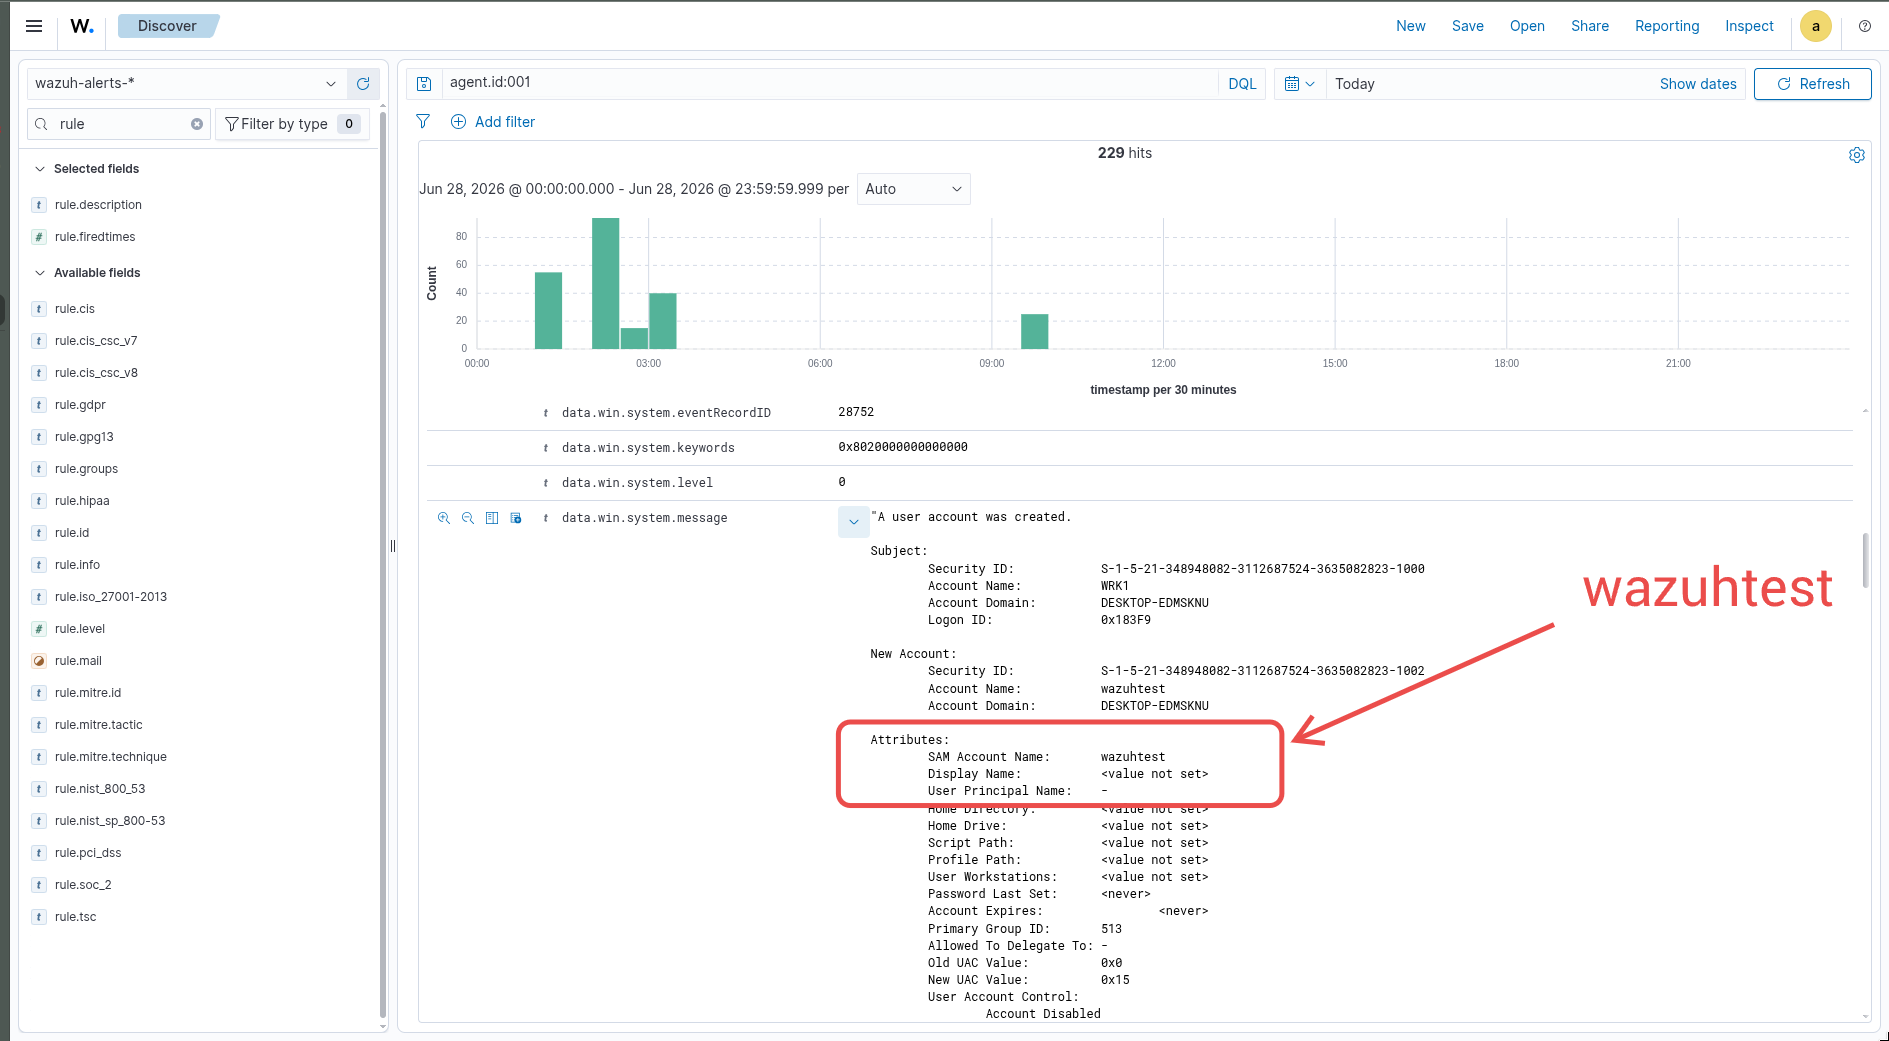Select rule.soc_2 field

click(83, 885)
